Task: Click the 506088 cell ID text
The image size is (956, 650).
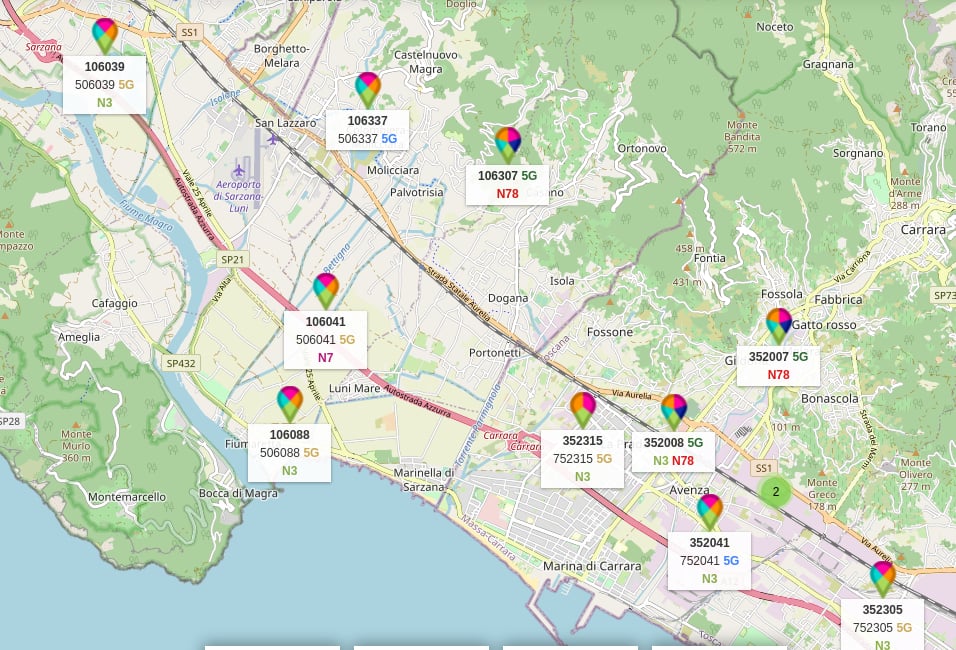Action: [x=280, y=453]
